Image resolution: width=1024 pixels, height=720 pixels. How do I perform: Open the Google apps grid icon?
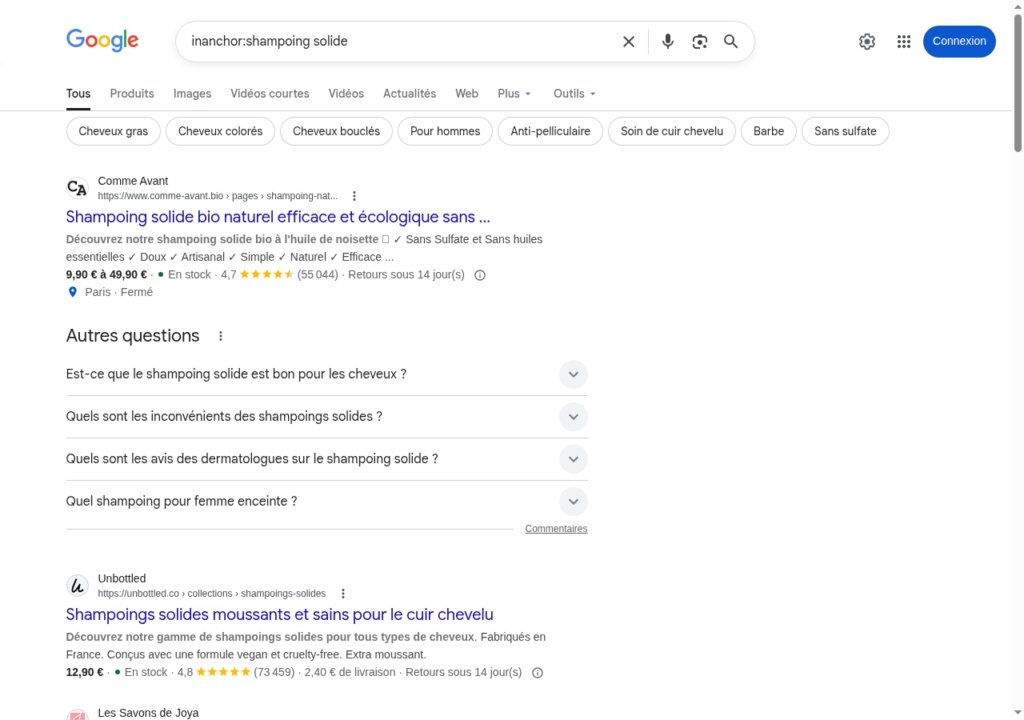(904, 41)
